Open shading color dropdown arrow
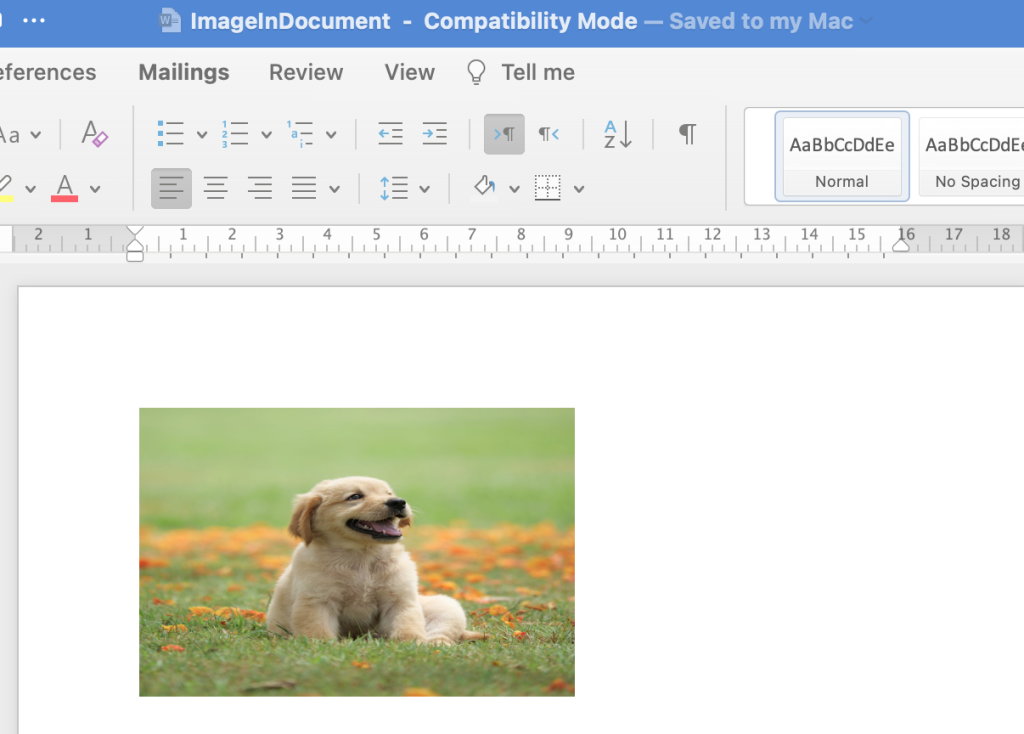Image resolution: width=1024 pixels, height=734 pixels. click(x=515, y=189)
